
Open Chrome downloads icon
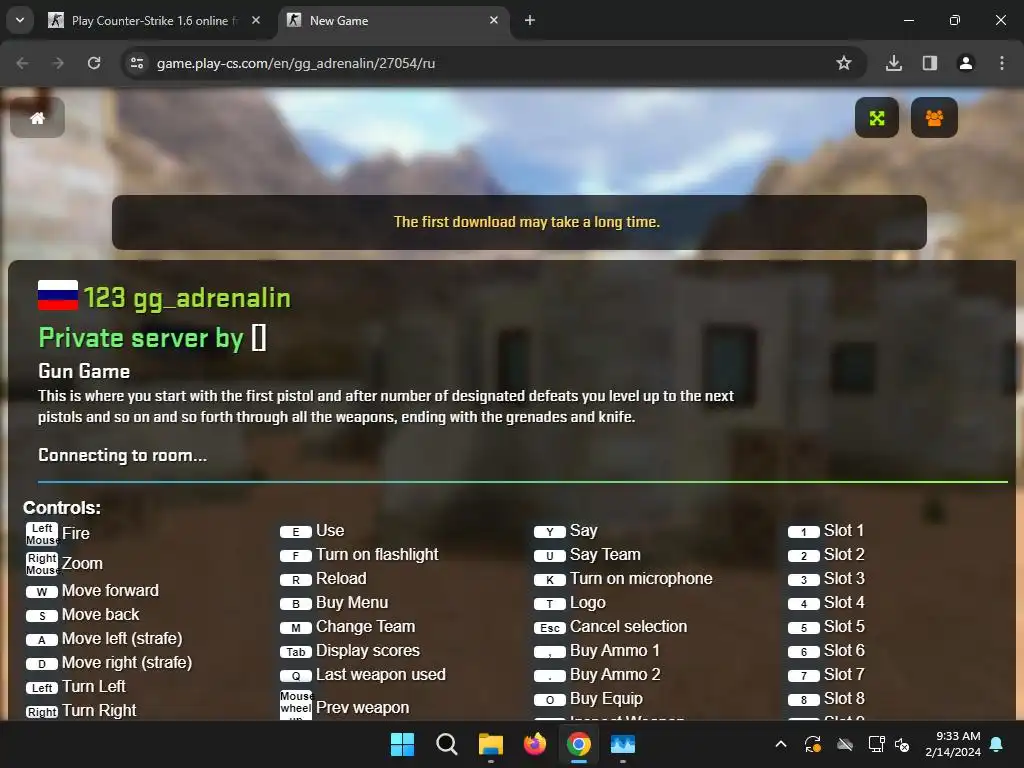tap(893, 63)
